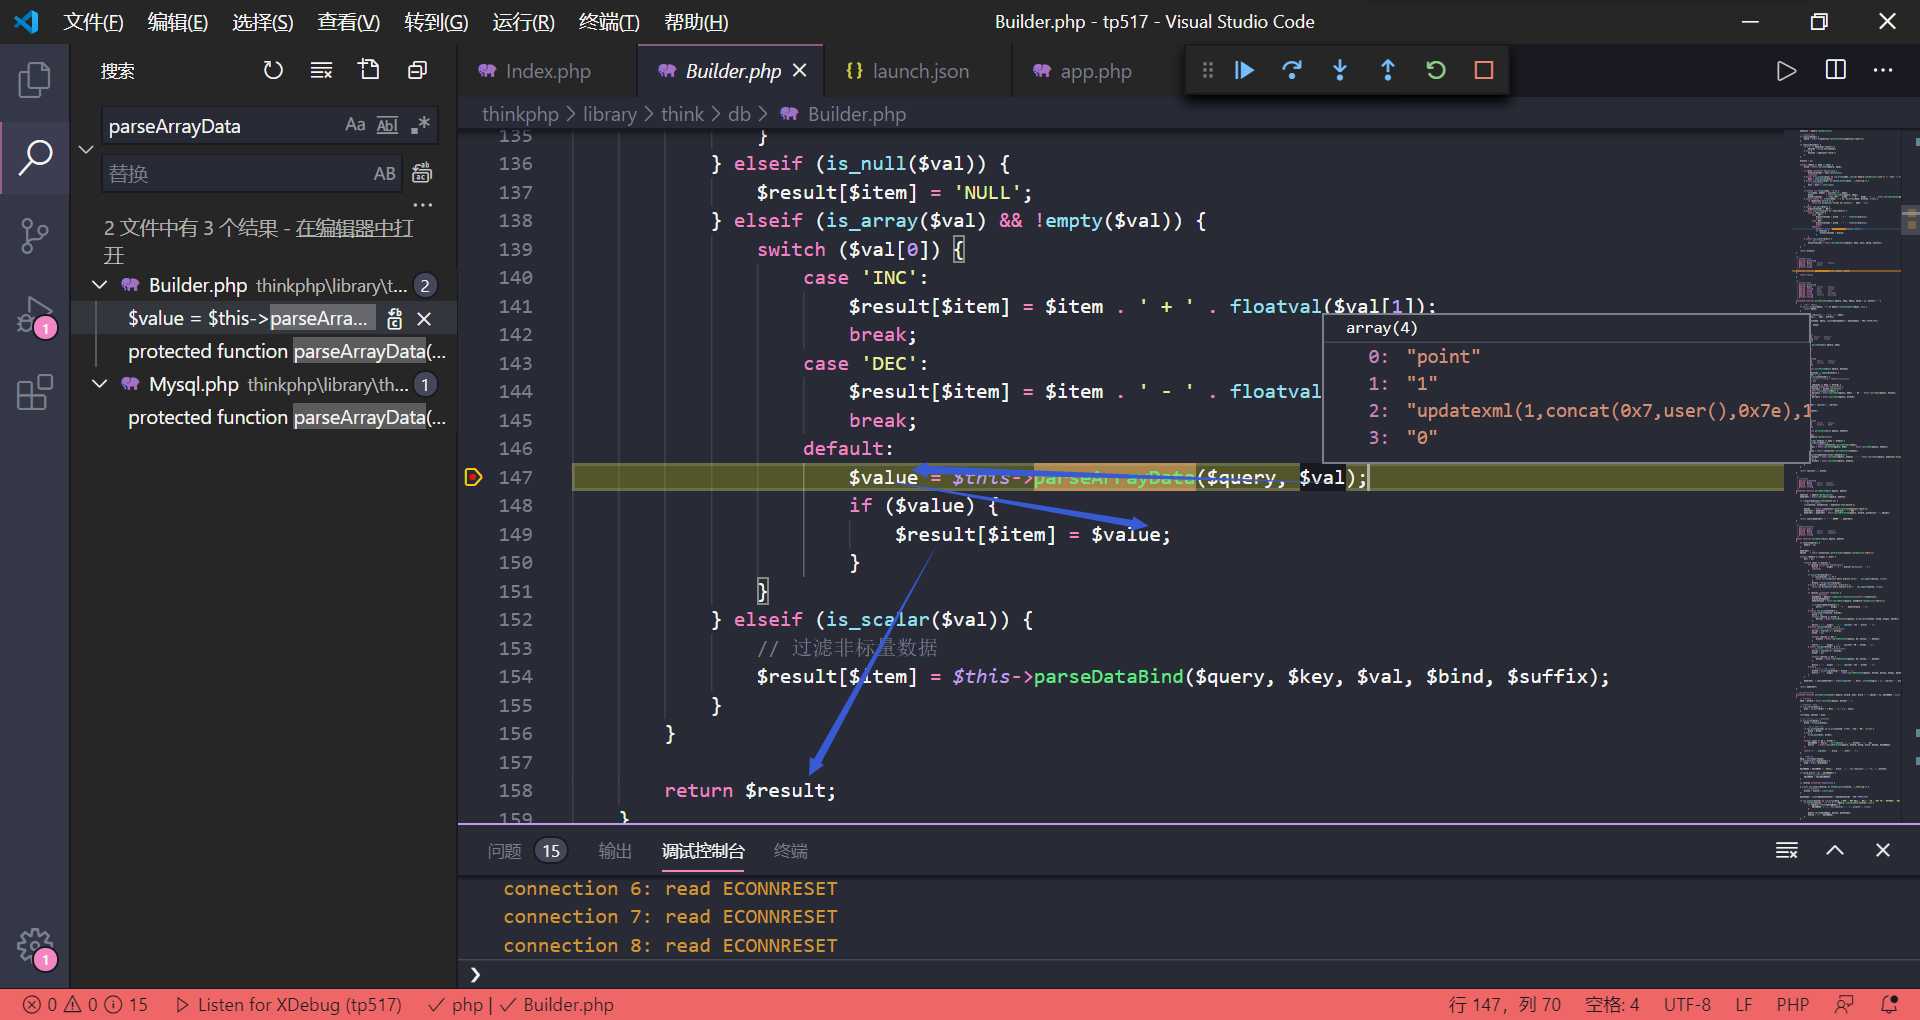Open the 问题 problems panel tab
The width and height of the screenshot is (1920, 1020).
[x=526, y=850]
